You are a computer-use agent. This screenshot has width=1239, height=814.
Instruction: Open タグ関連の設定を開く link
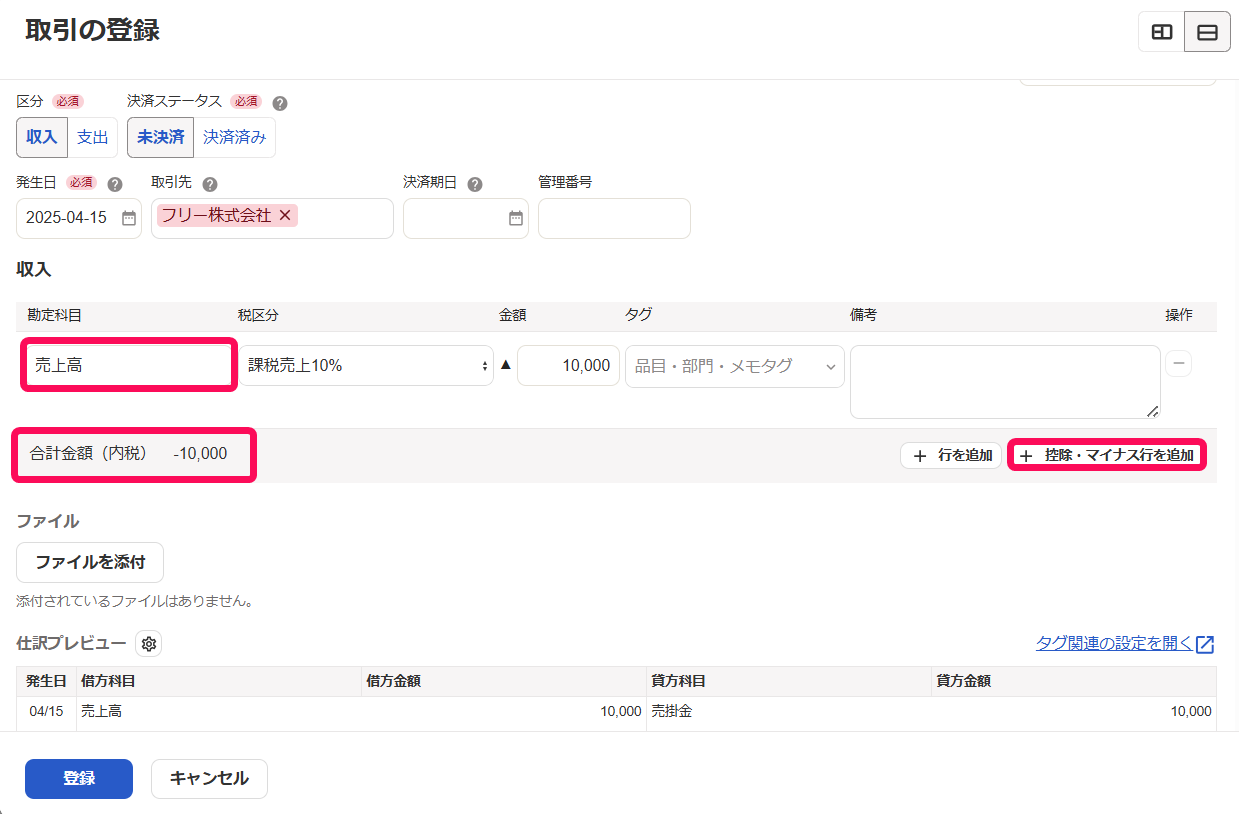click(x=1125, y=644)
